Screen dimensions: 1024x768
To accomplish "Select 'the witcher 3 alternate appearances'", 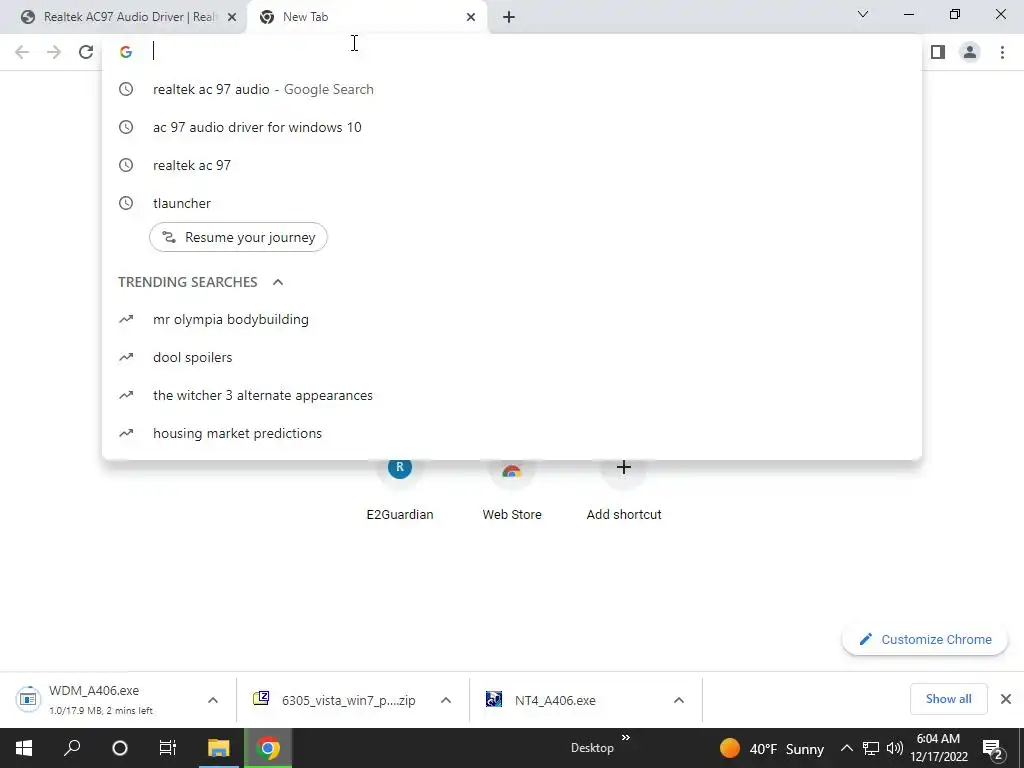I will tap(512, 395).
